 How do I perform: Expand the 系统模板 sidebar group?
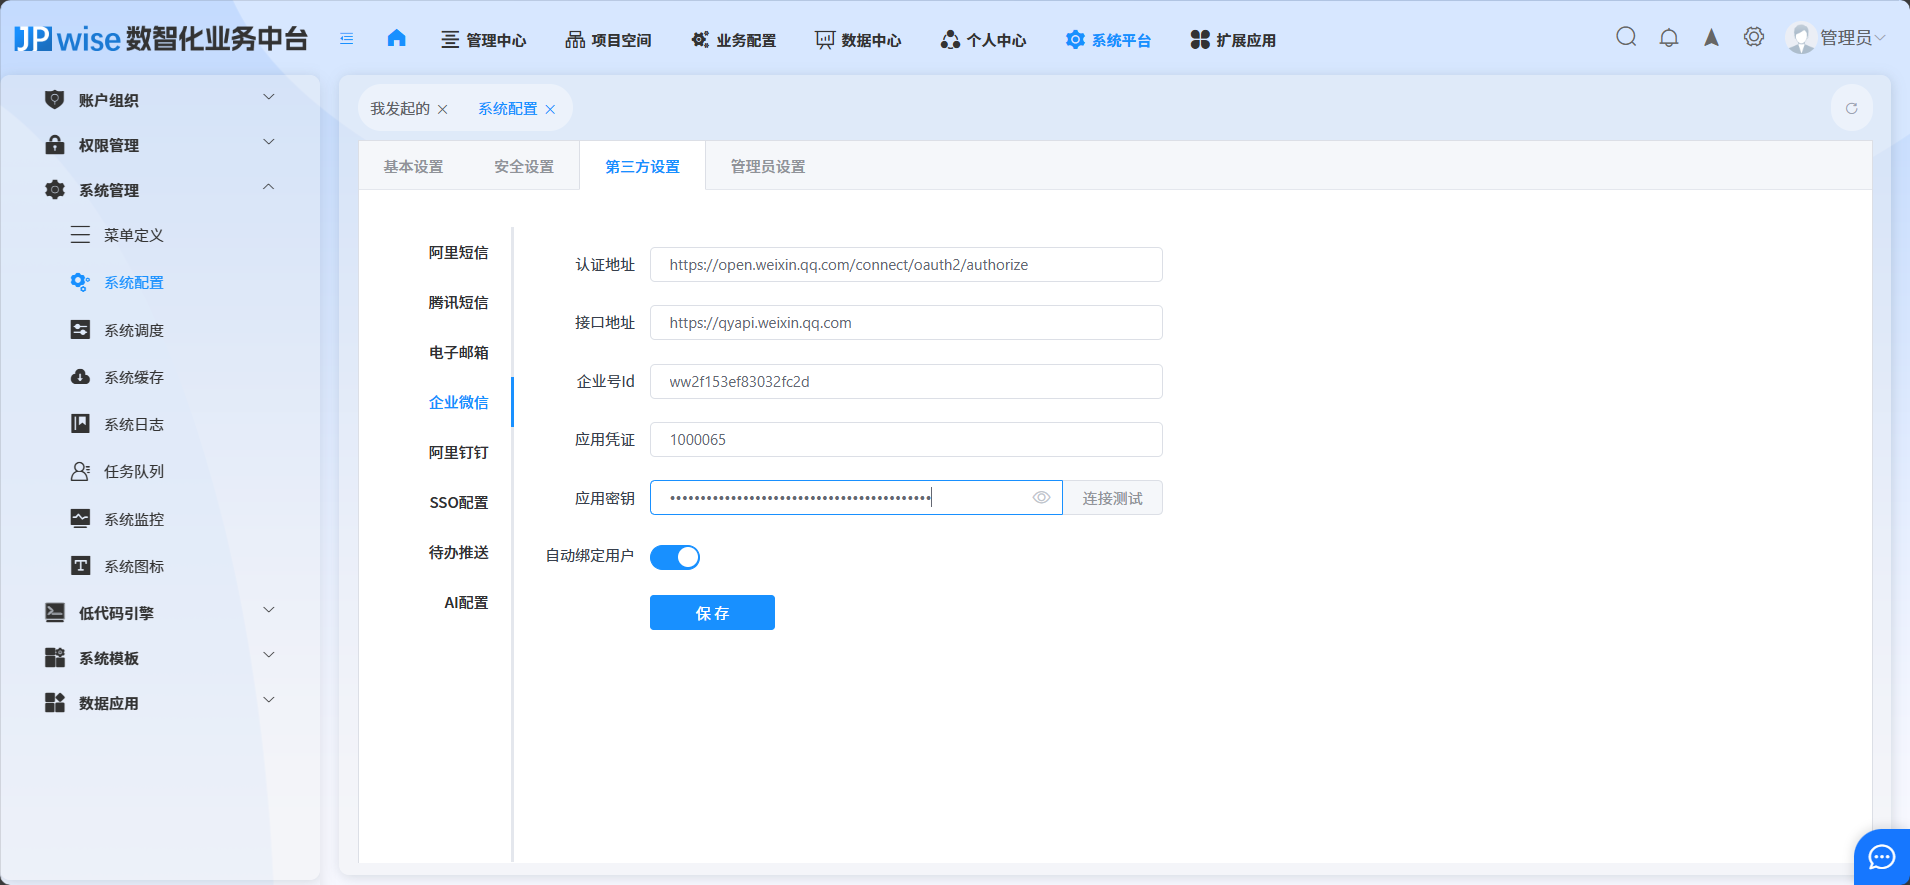pyautogui.click(x=268, y=655)
